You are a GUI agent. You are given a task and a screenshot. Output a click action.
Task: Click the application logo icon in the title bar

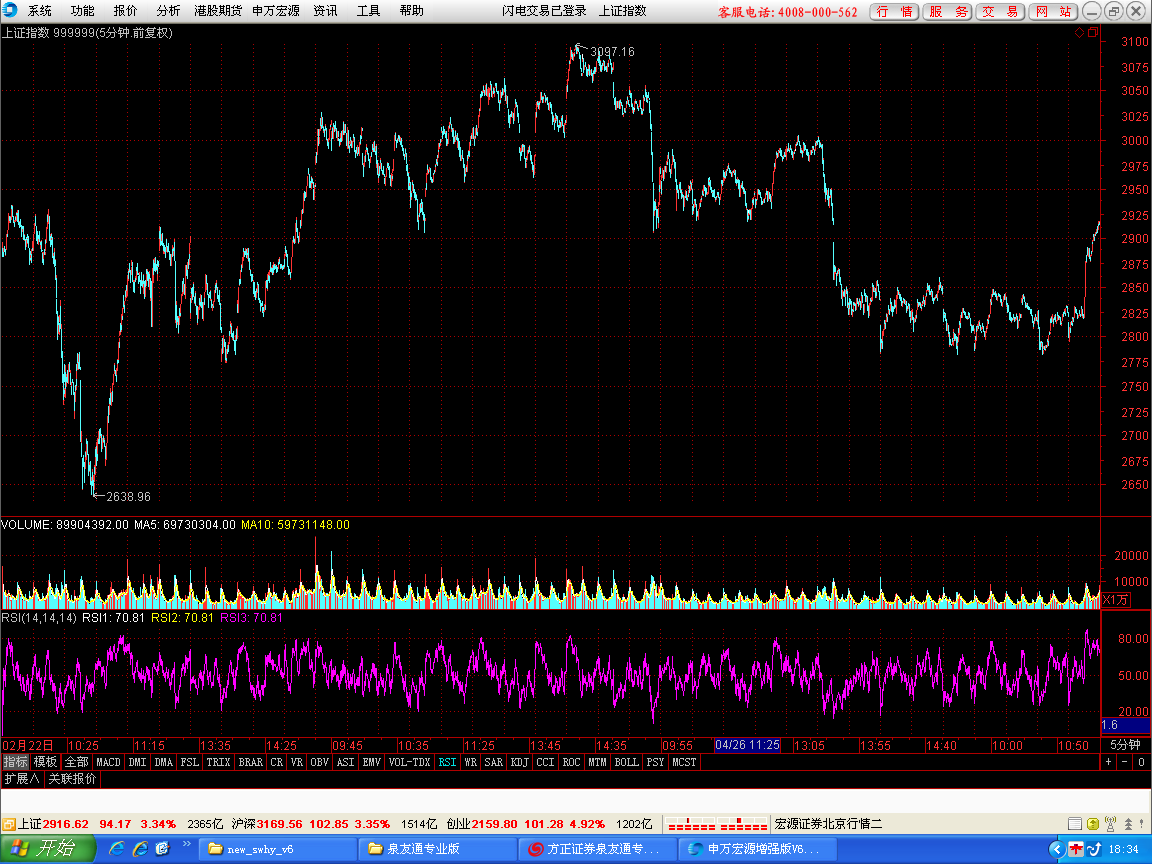click(x=10, y=10)
